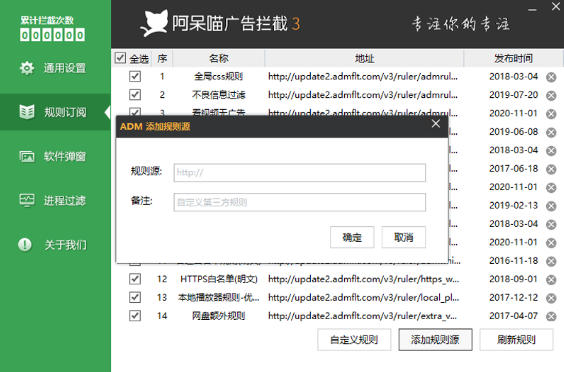
Task: Click rule 14 extra_v... address
Action: click(x=363, y=316)
